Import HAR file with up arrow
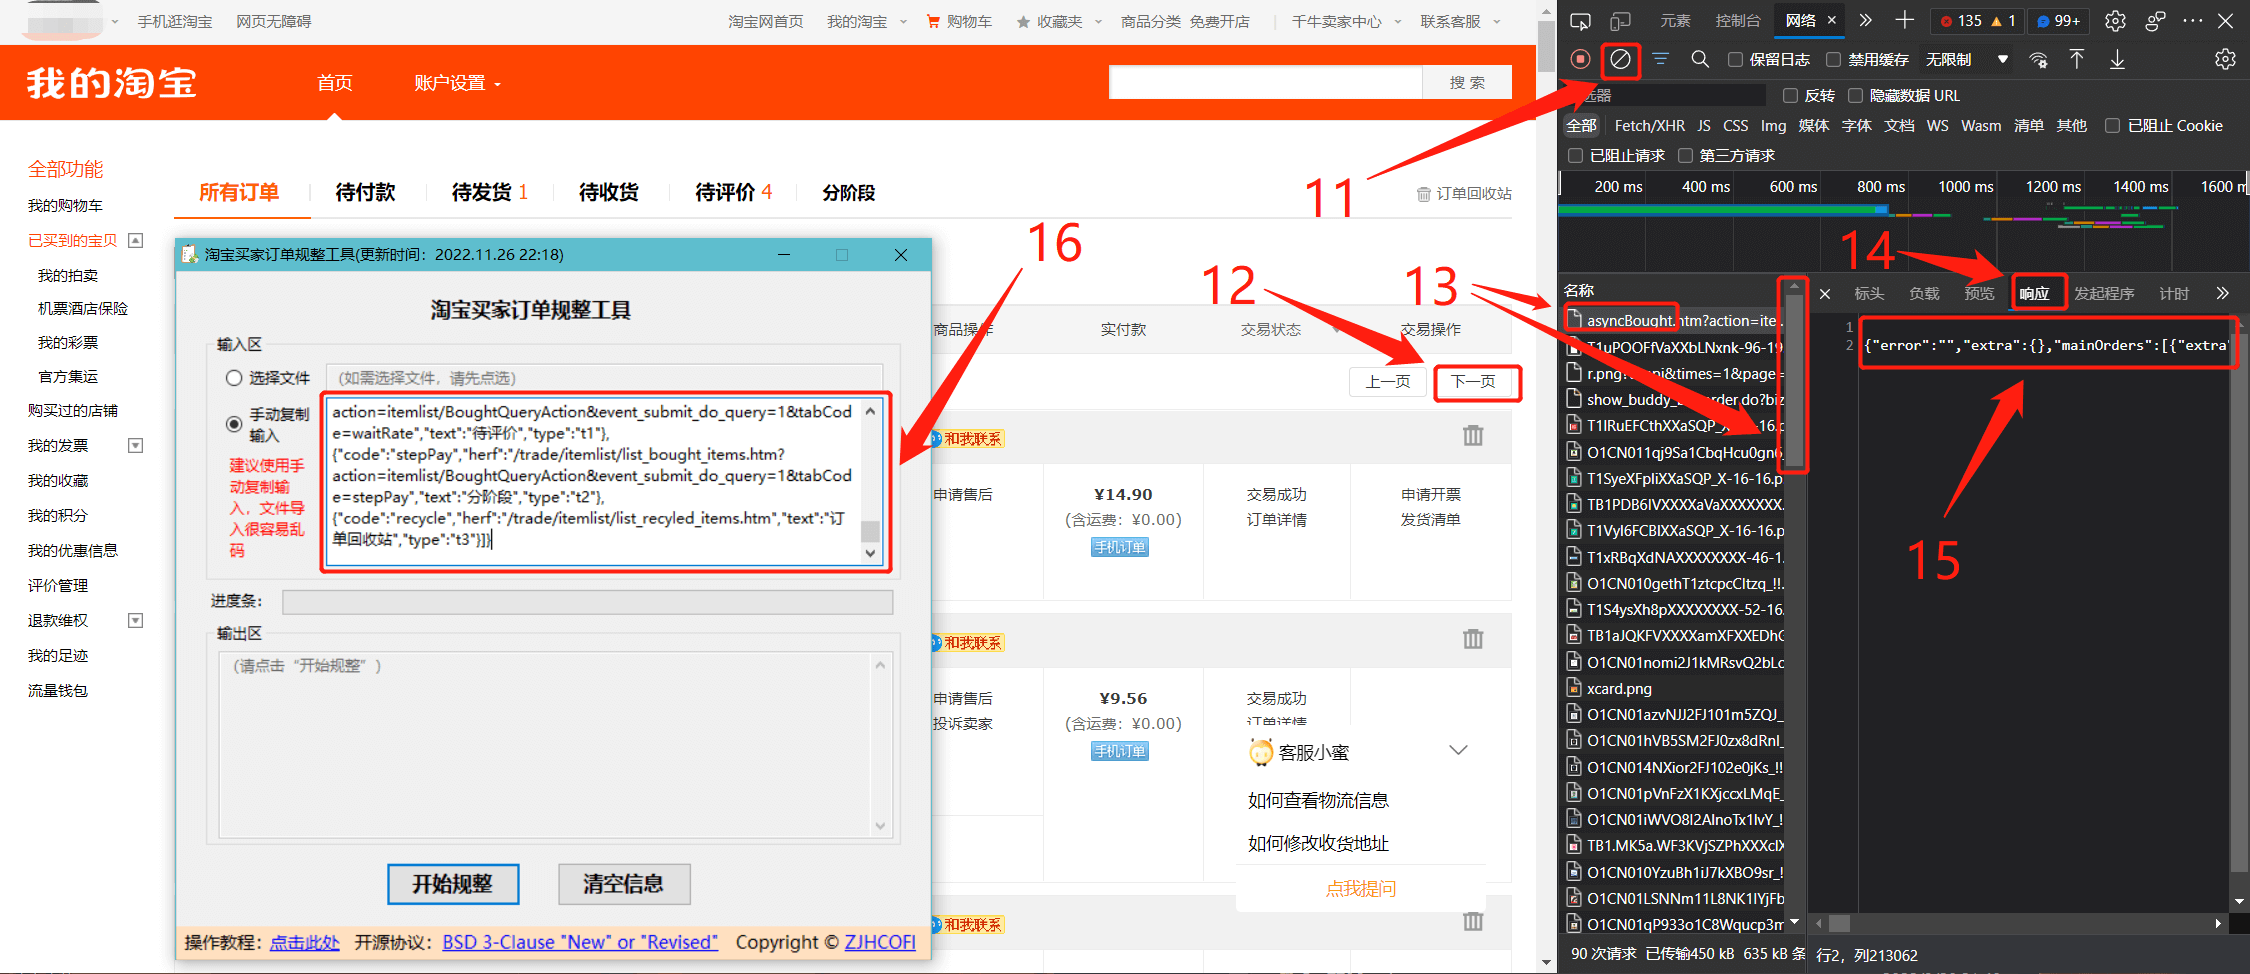 click(2077, 59)
